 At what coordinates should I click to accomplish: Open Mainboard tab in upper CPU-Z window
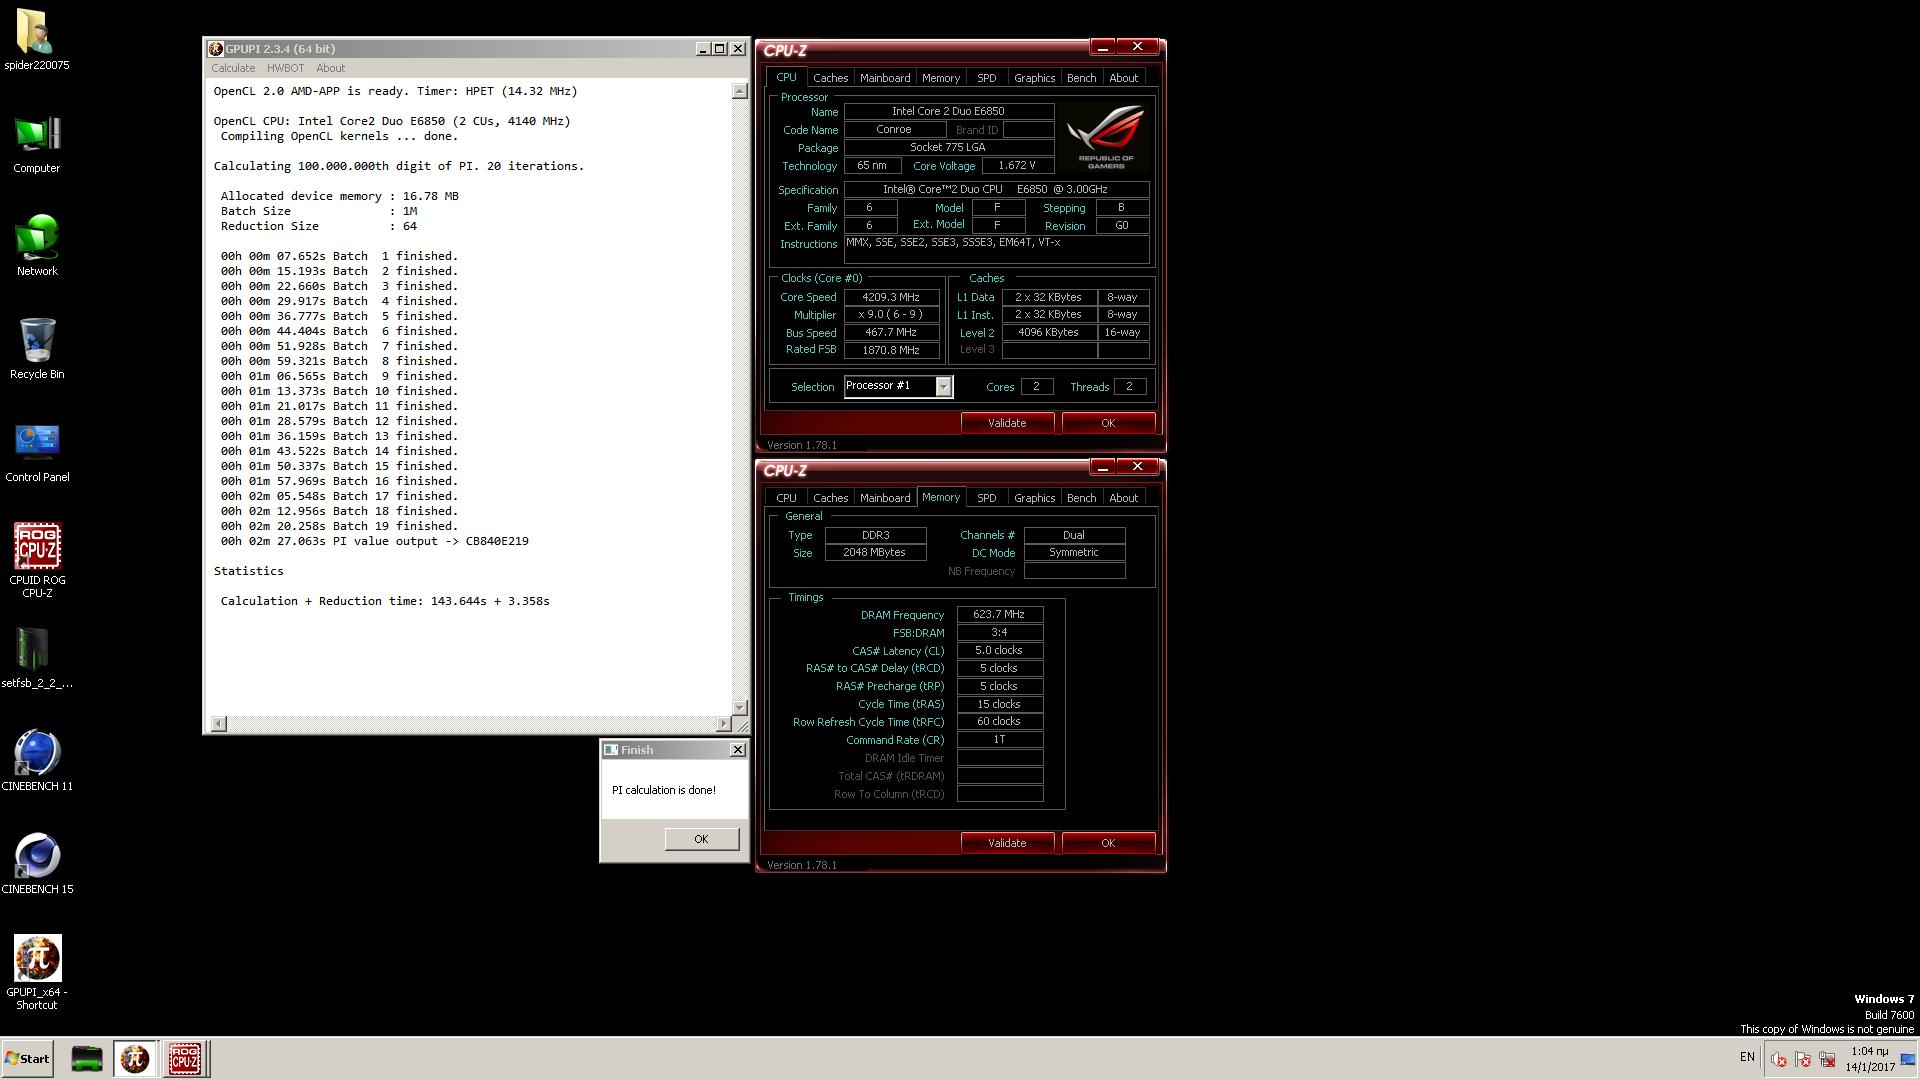[885, 78]
